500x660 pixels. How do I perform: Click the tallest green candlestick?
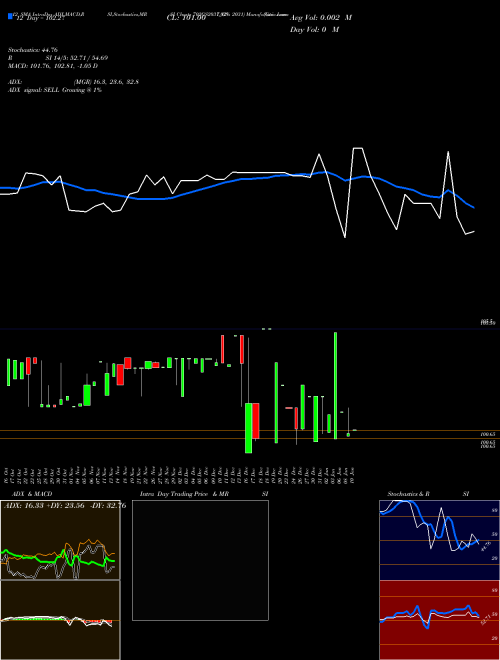click(335, 386)
